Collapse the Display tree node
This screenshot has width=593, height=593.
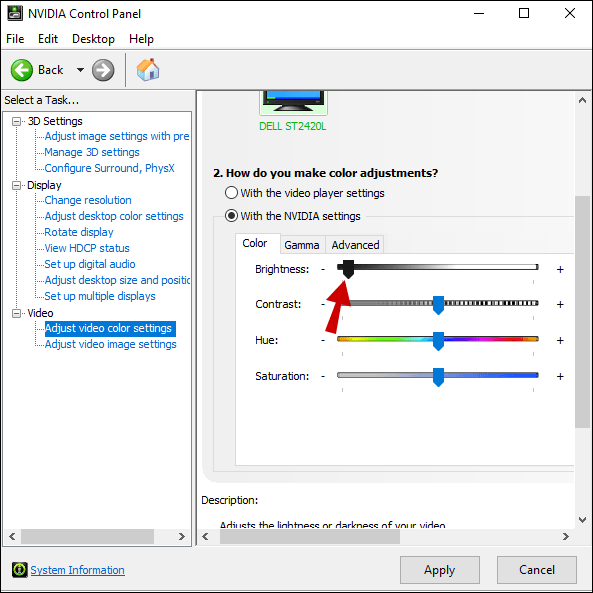[16, 185]
